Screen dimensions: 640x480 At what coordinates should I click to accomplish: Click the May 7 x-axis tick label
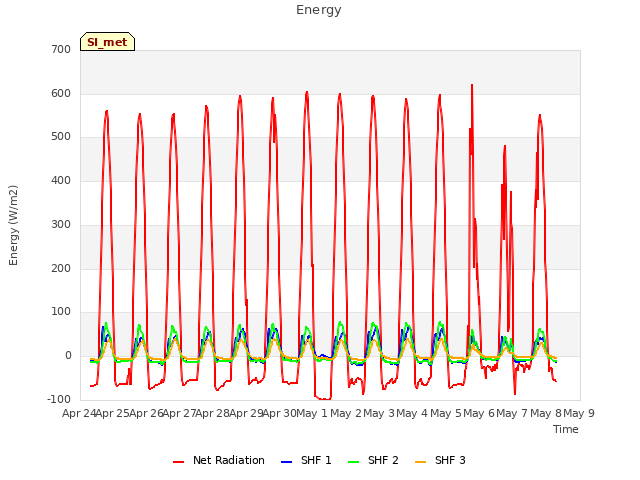(512, 413)
